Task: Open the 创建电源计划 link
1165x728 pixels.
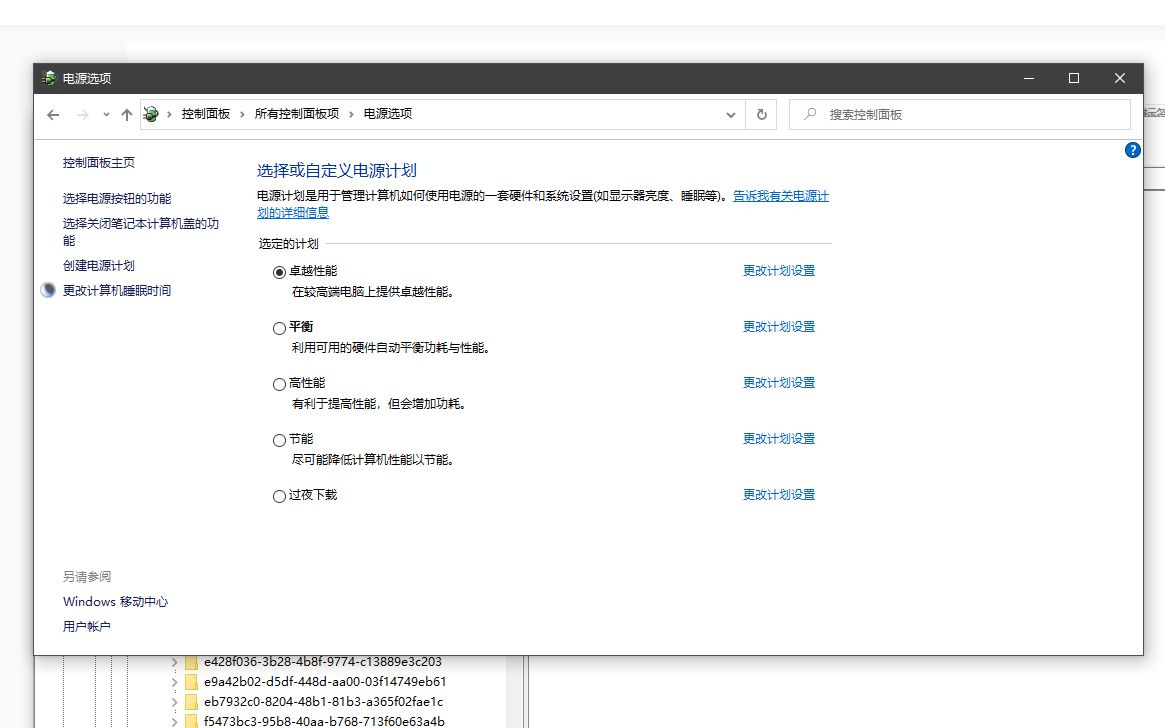Action: pos(100,263)
